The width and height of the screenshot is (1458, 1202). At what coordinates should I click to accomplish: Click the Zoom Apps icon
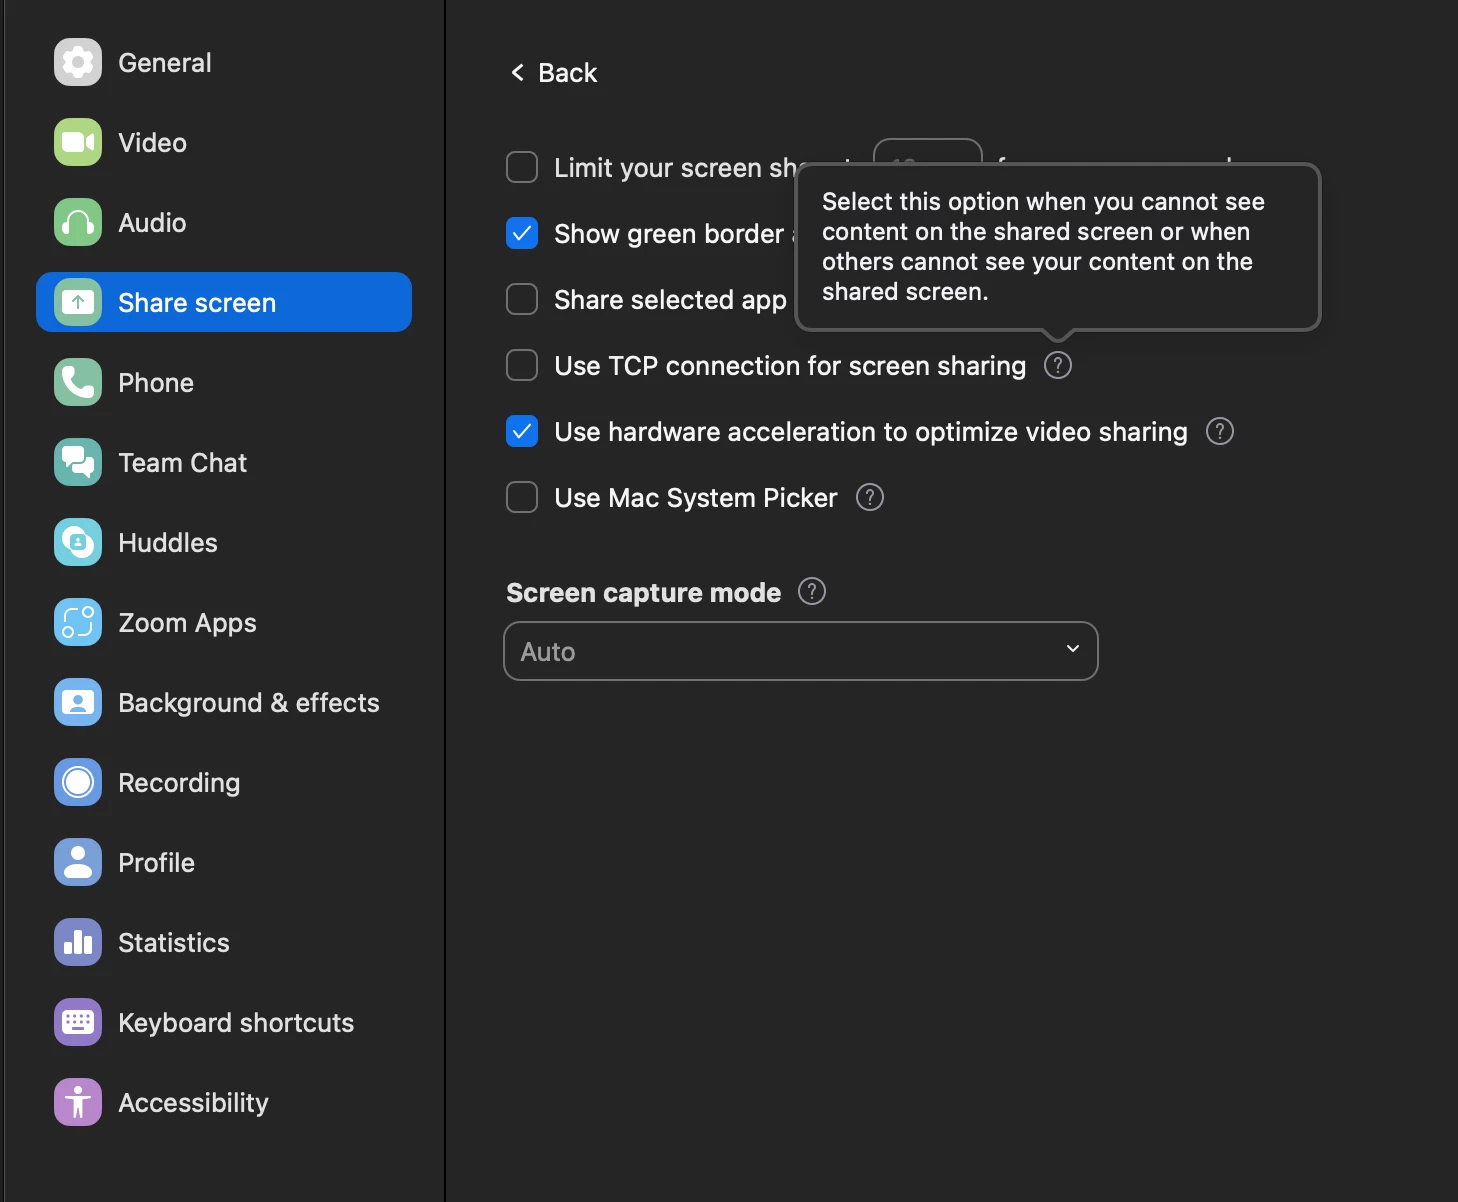tap(78, 622)
